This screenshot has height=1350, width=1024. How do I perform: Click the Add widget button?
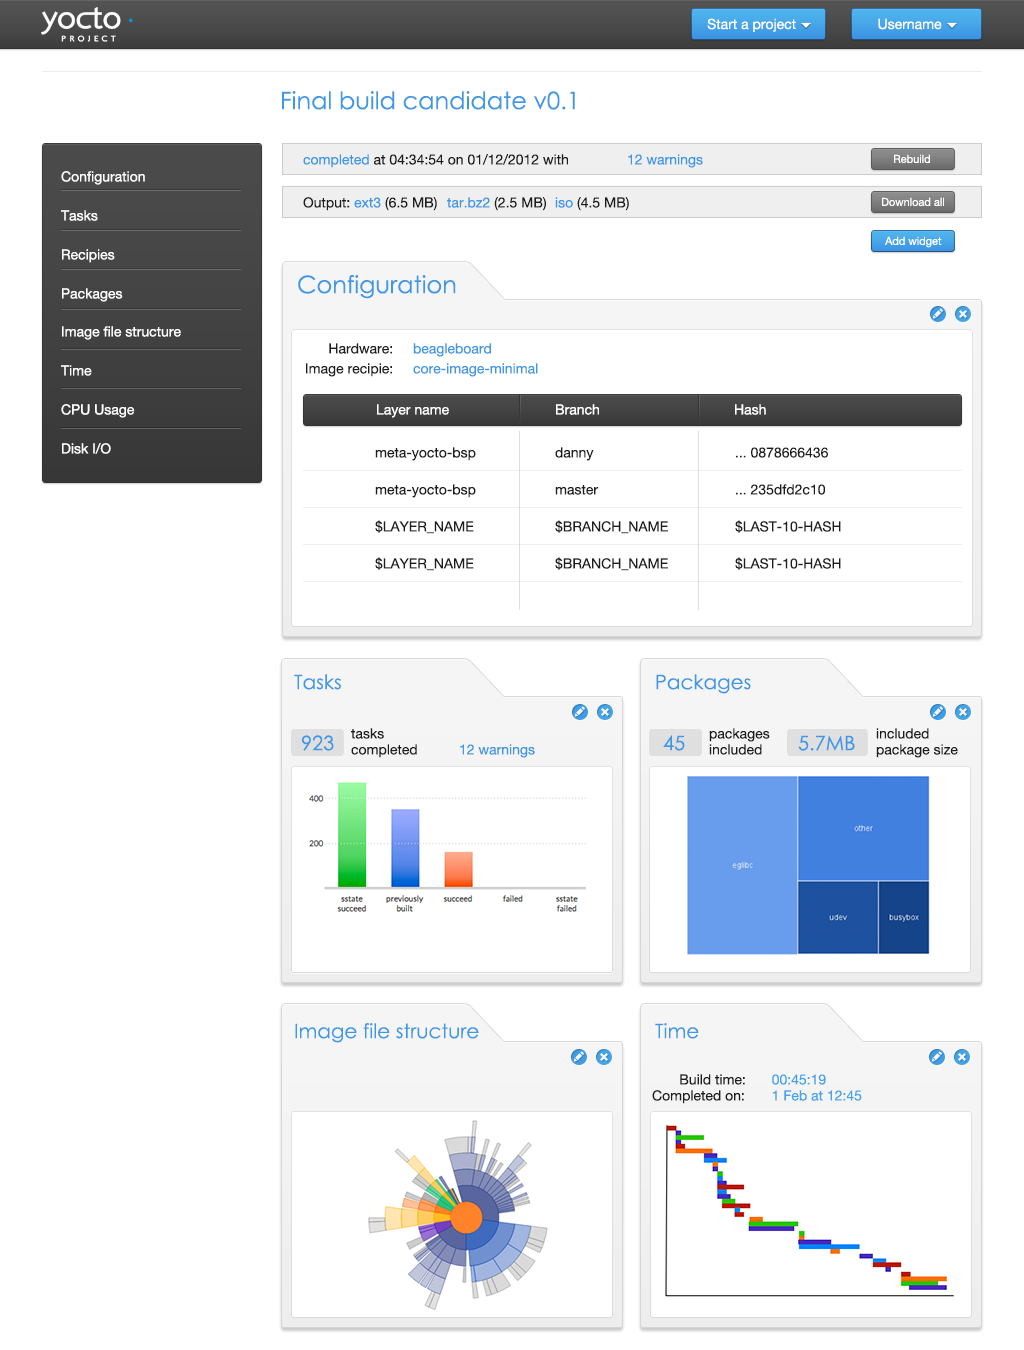pyautogui.click(x=912, y=241)
